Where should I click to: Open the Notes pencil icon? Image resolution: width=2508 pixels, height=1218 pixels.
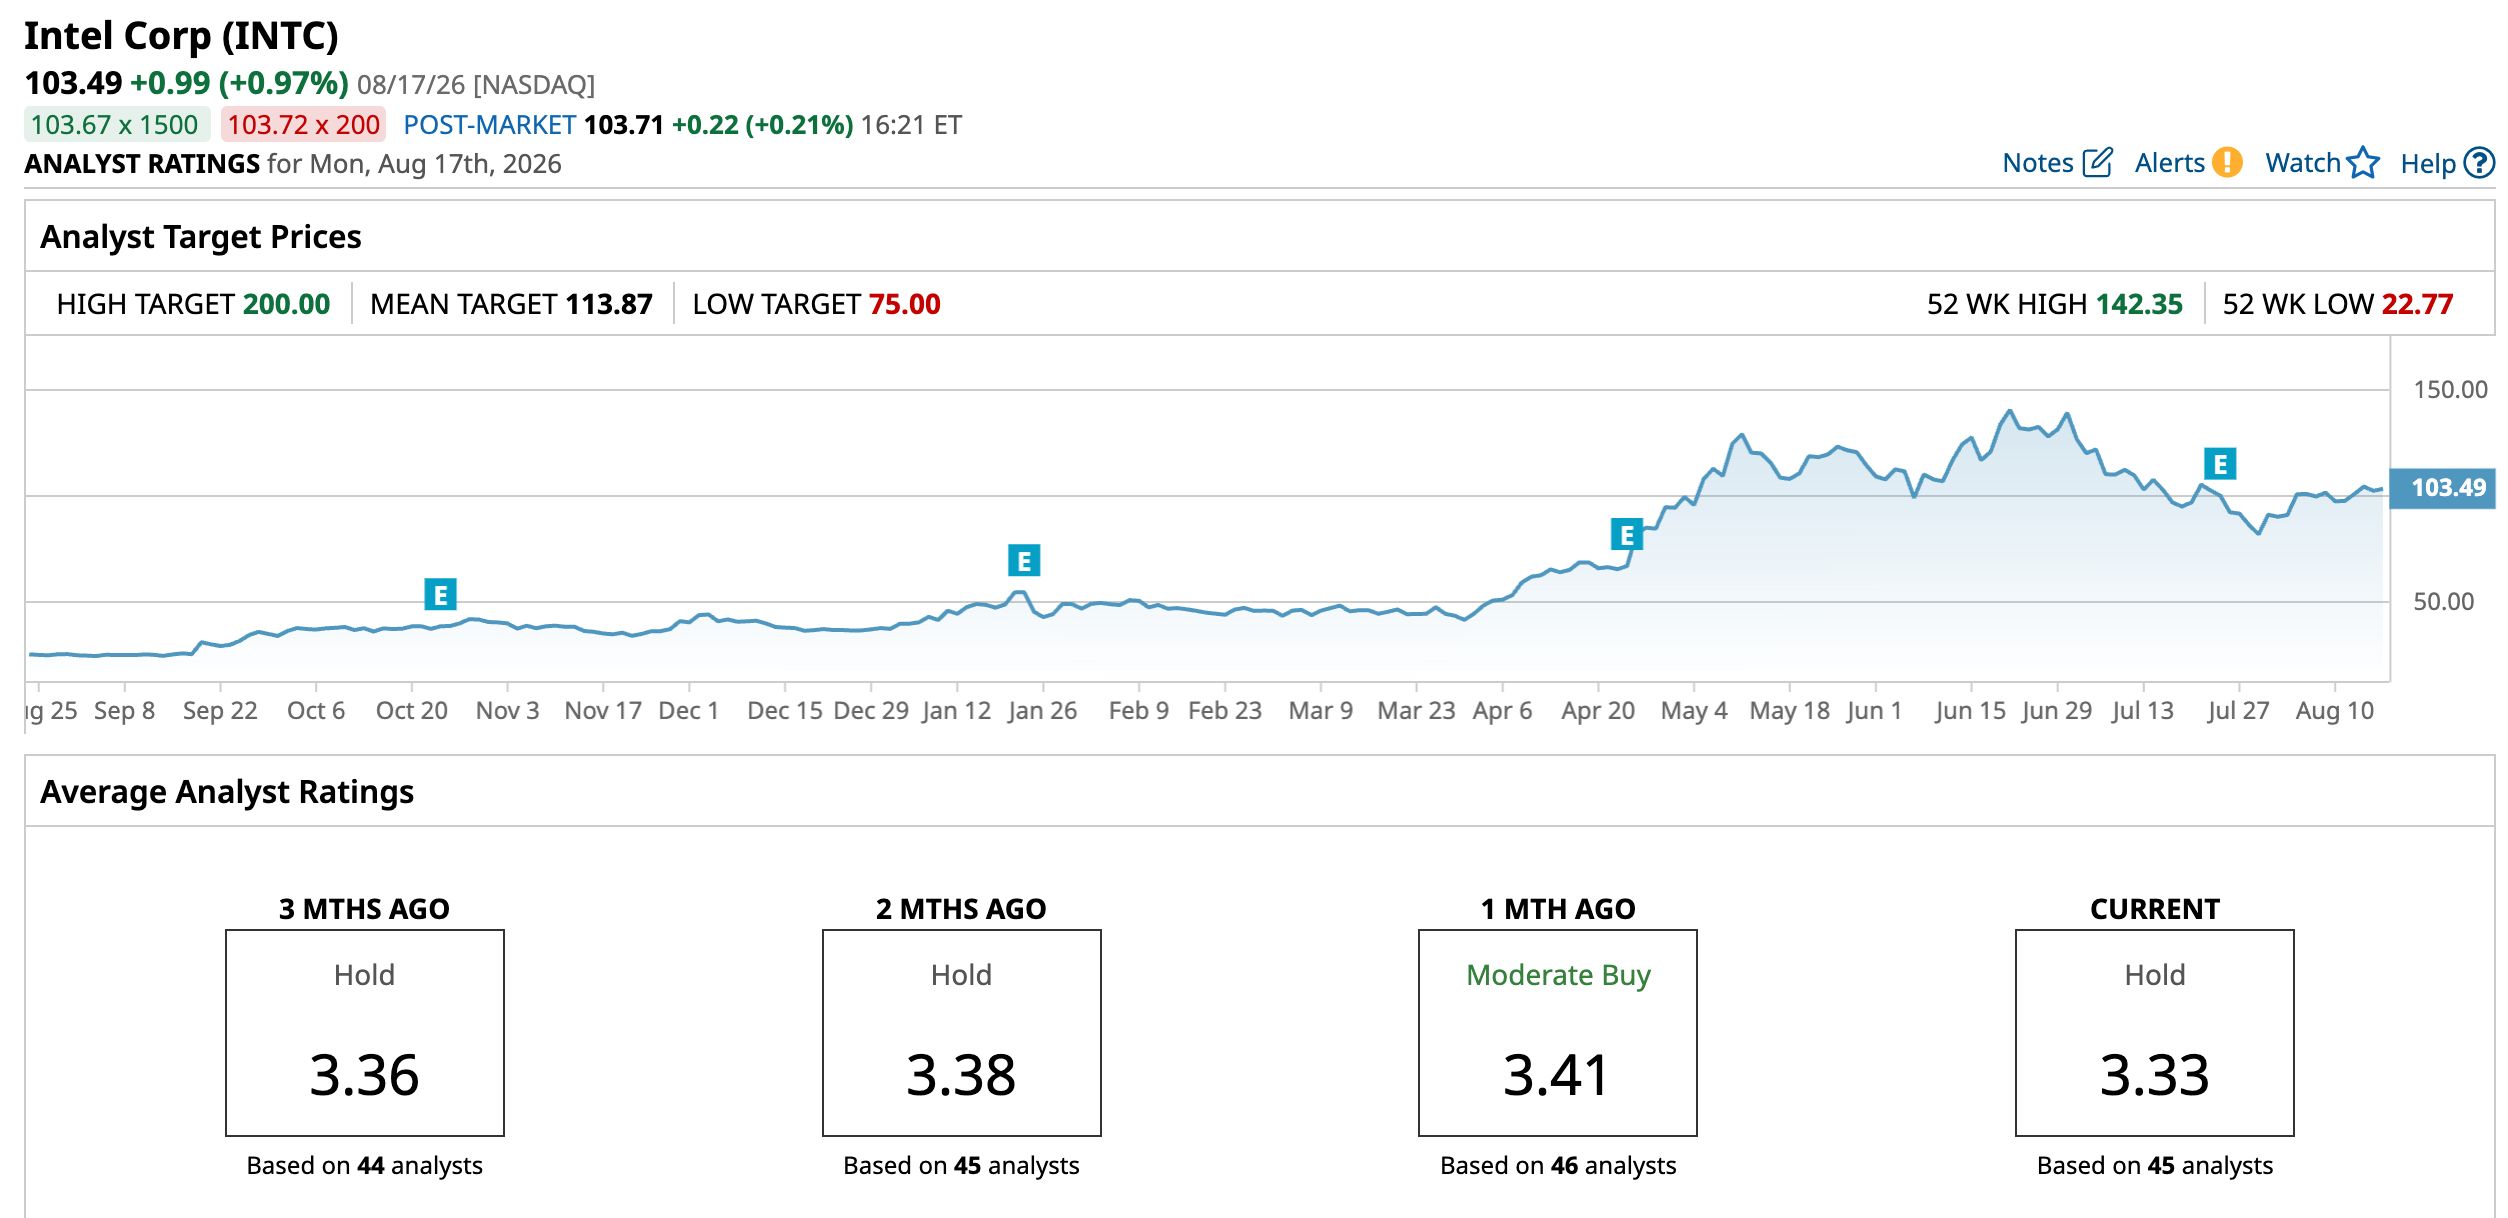click(2097, 162)
